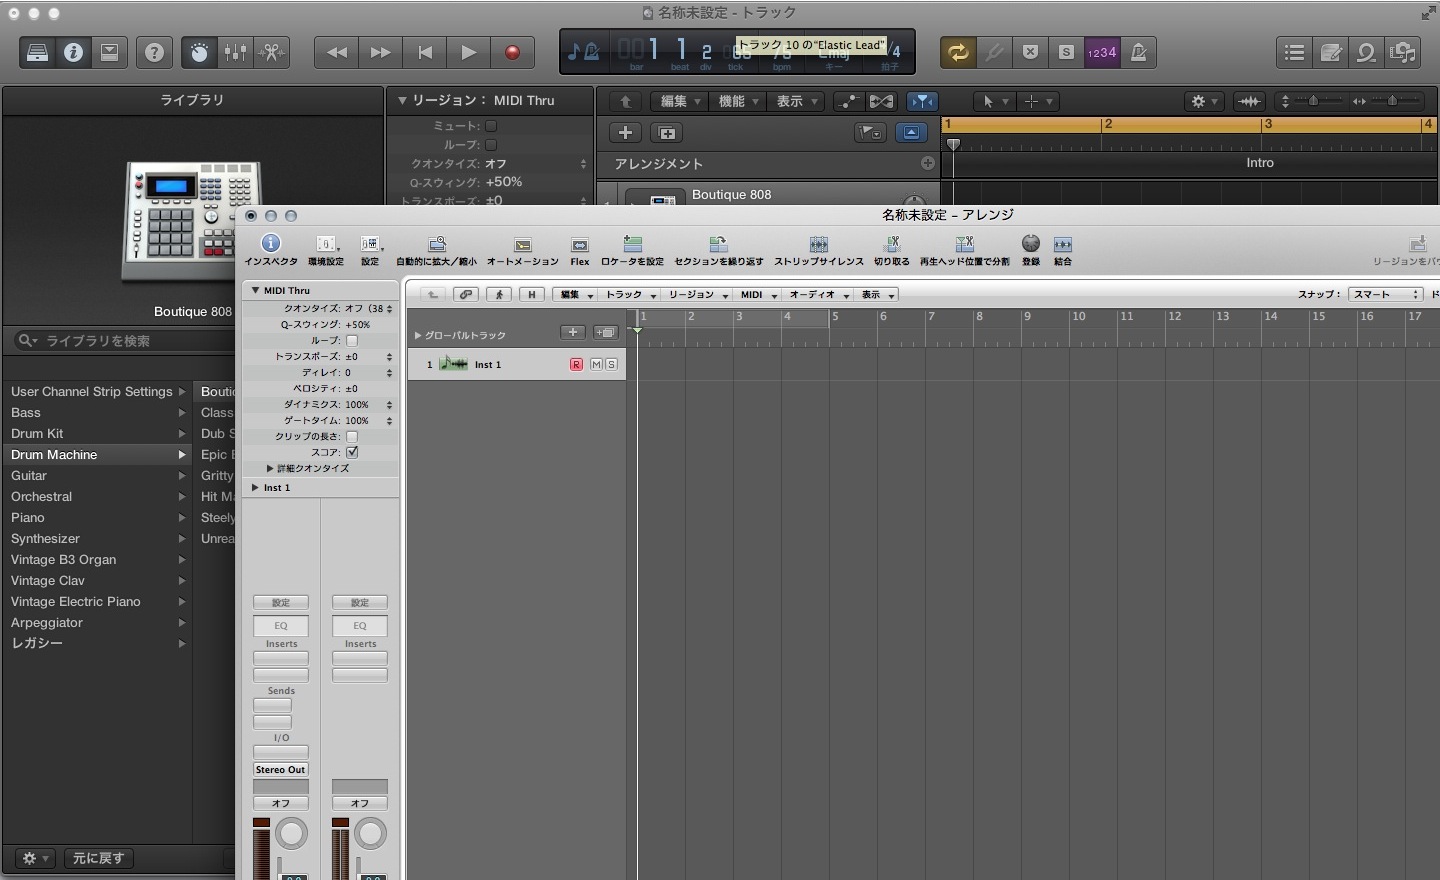The height and width of the screenshot is (880, 1440).
Task: Record-enable Inst 1 with the R button
Action: pos(576,365)
